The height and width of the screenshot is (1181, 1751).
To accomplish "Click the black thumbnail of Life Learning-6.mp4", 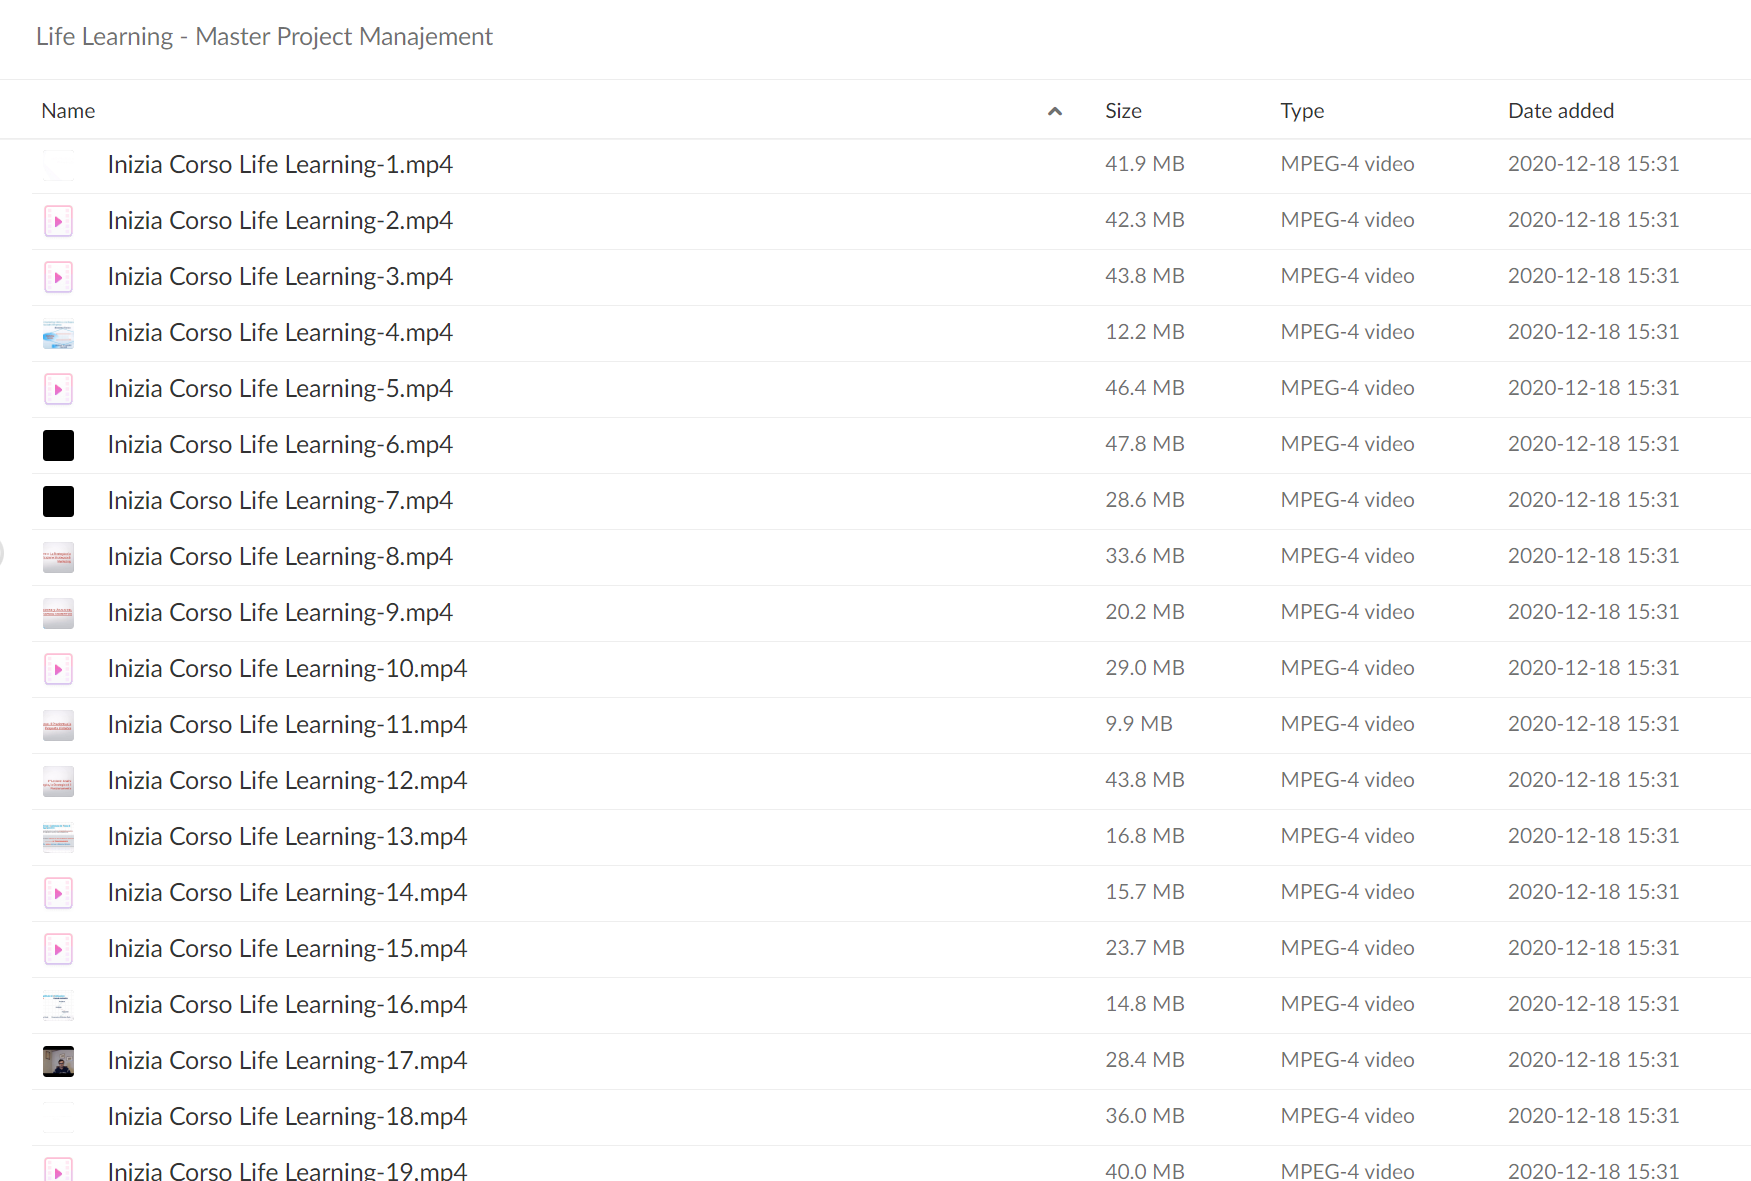I will pyautogui.click(x=58, y=445).
